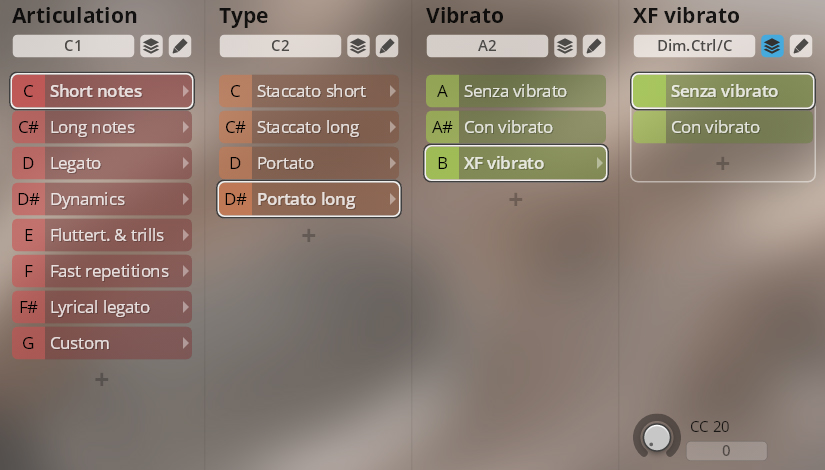Select the Senza vibrato slot in XF vibrato
This screenshot has height=470, width=825.
click(x=723, y=91)
